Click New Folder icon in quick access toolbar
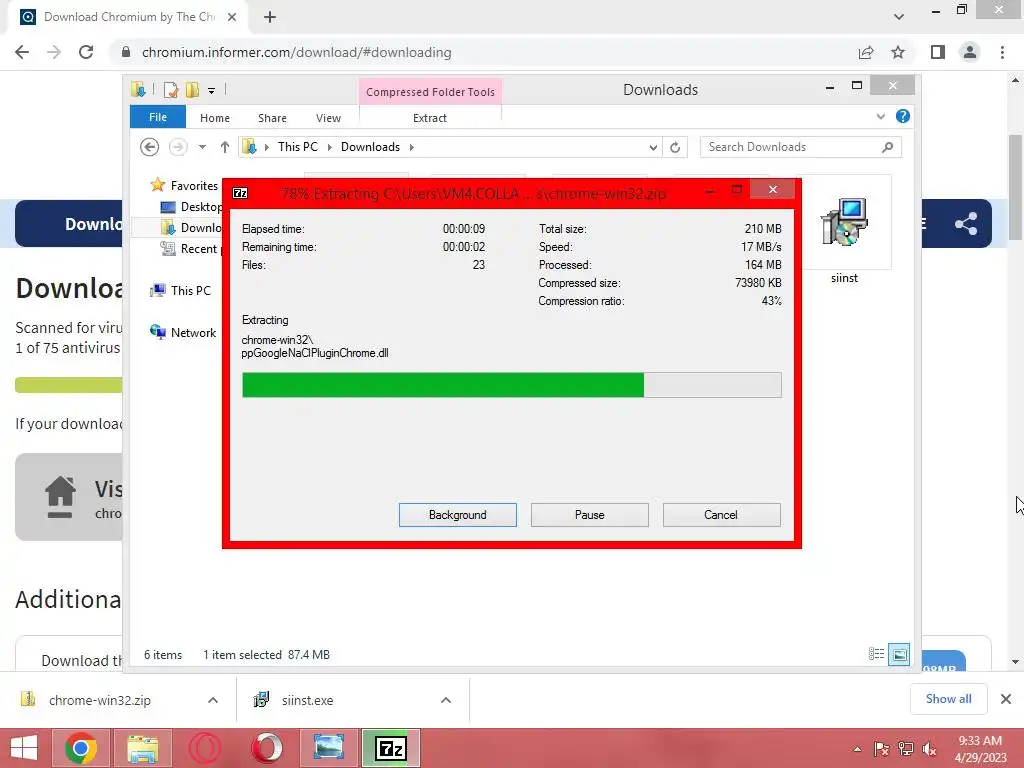 tap(193, 90)
